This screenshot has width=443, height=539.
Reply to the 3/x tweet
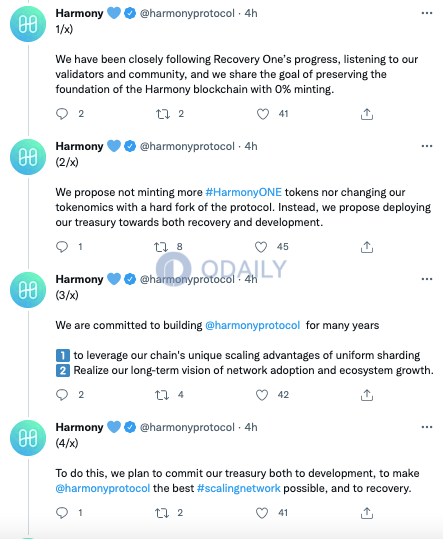[62, 395]
